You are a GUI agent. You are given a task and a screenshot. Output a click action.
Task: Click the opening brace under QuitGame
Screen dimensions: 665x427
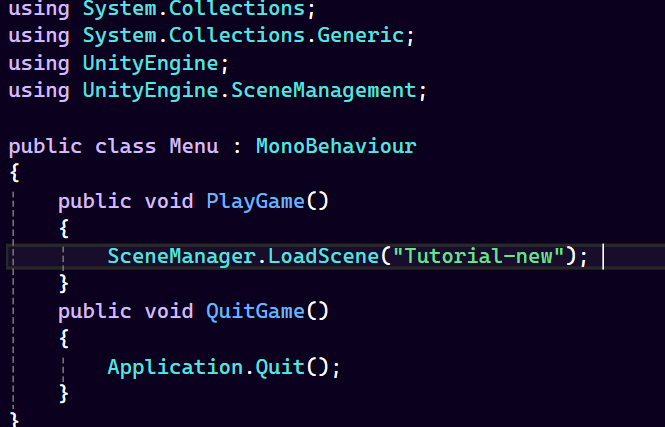[64, 339]
